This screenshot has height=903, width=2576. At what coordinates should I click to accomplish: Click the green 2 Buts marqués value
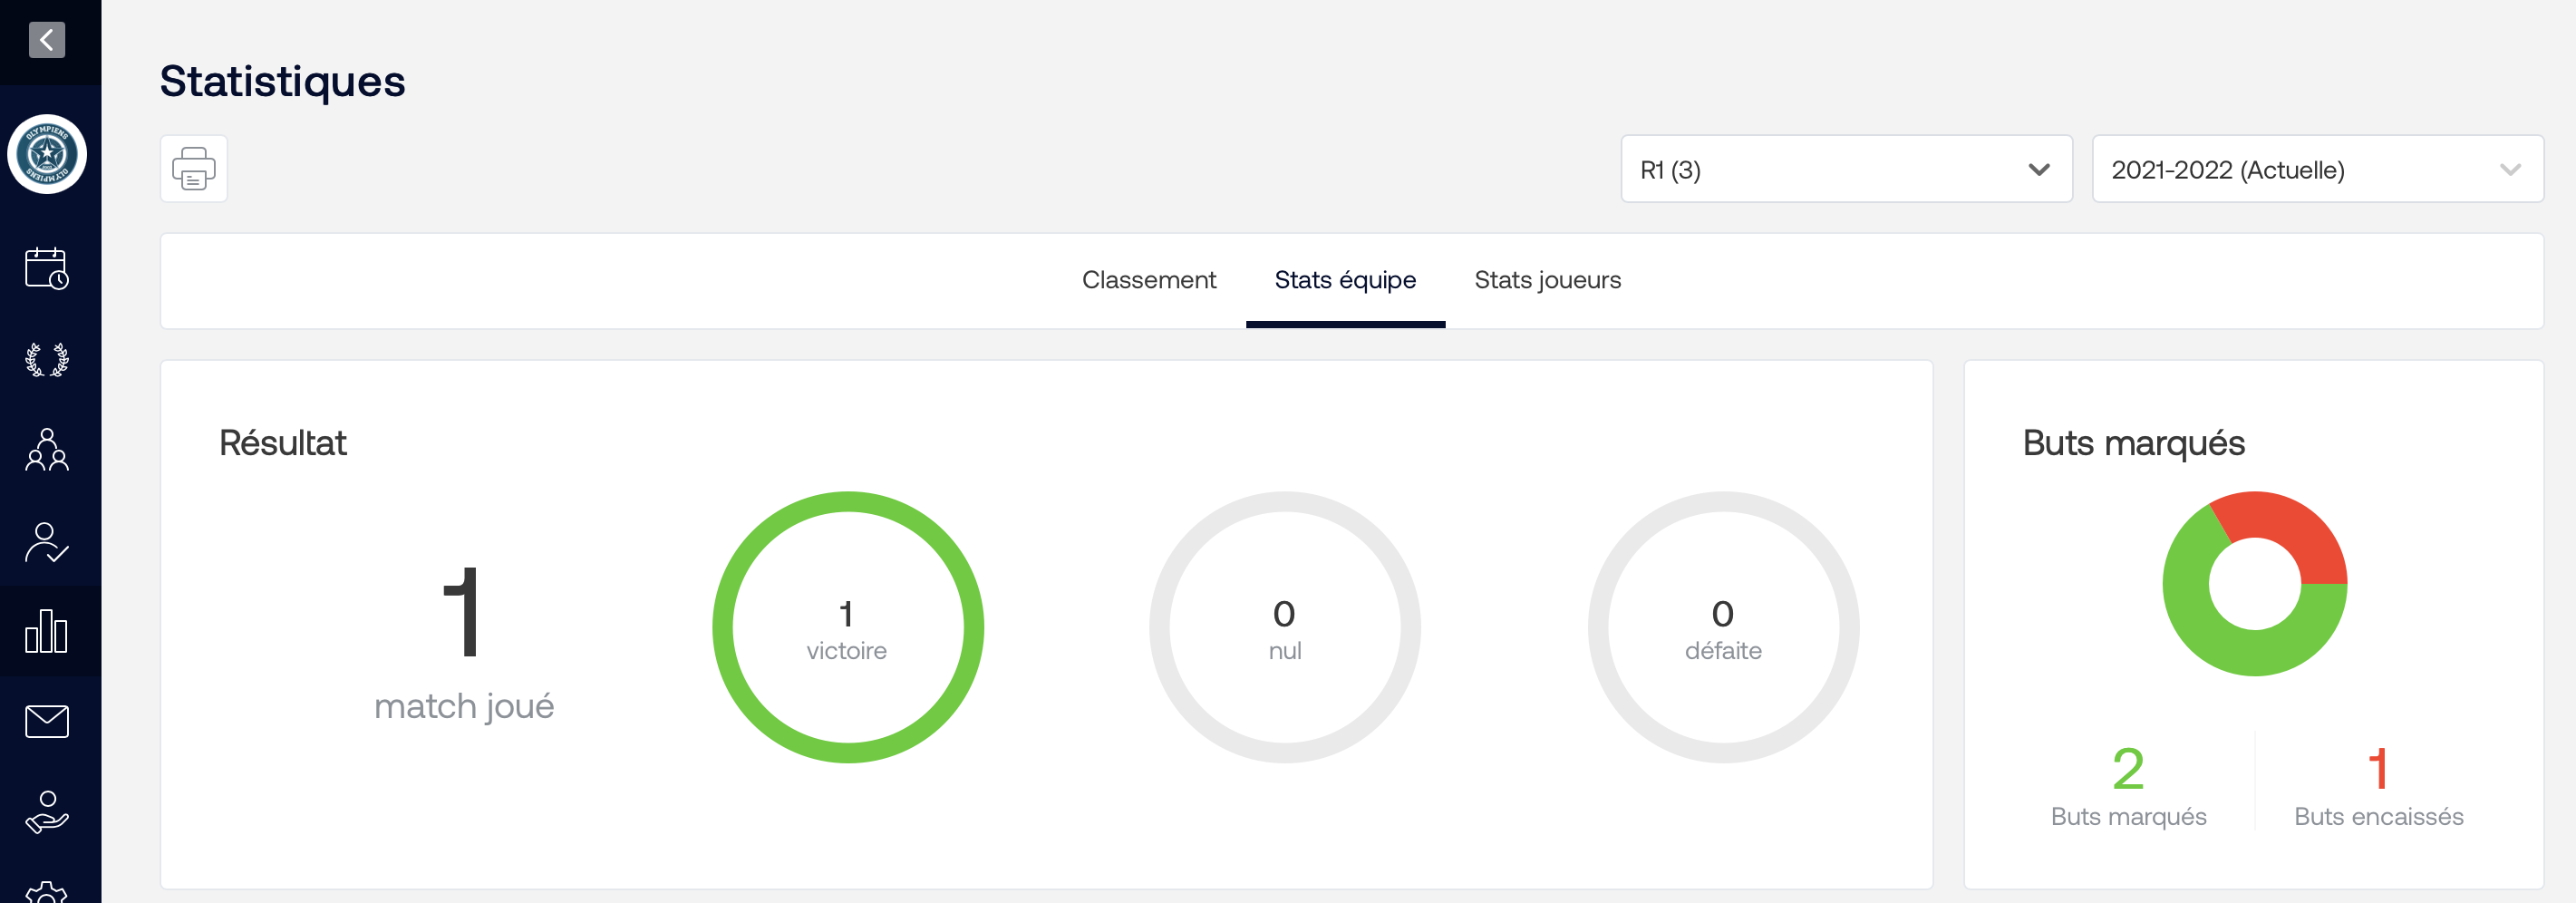click(2128, 768)
